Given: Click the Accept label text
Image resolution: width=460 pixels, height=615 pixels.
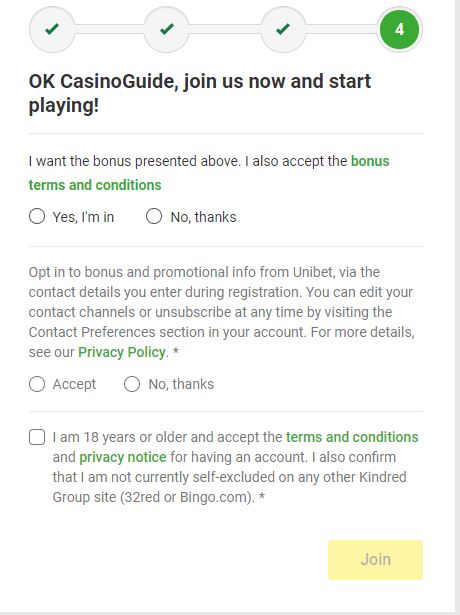Looking at the screenshot, I should pyautogui.click(x=74, y=384).
